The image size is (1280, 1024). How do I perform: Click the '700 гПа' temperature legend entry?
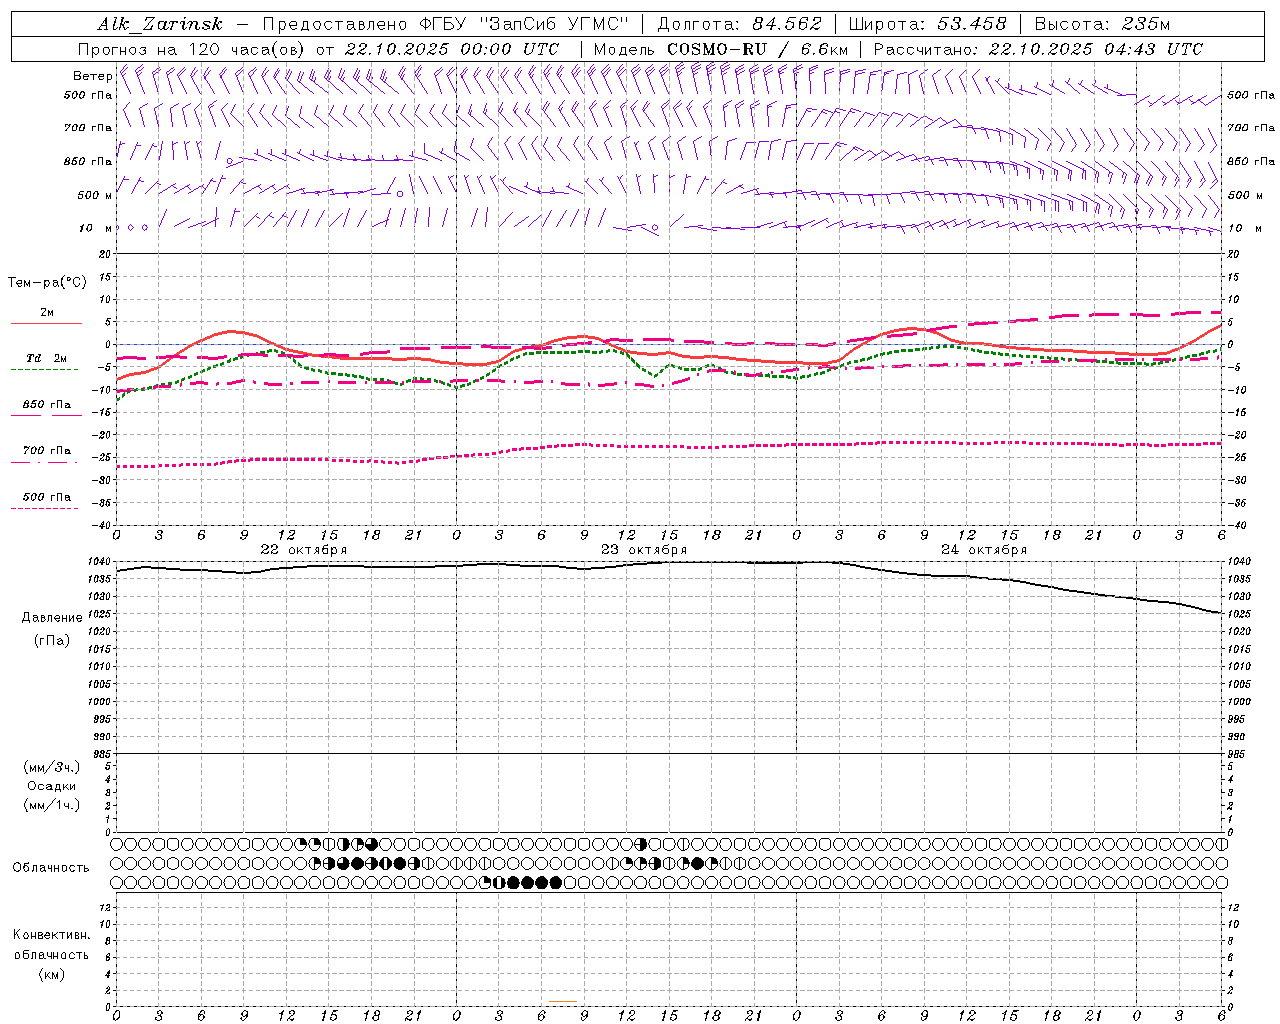pyautogui.click(x=47, y=451)
